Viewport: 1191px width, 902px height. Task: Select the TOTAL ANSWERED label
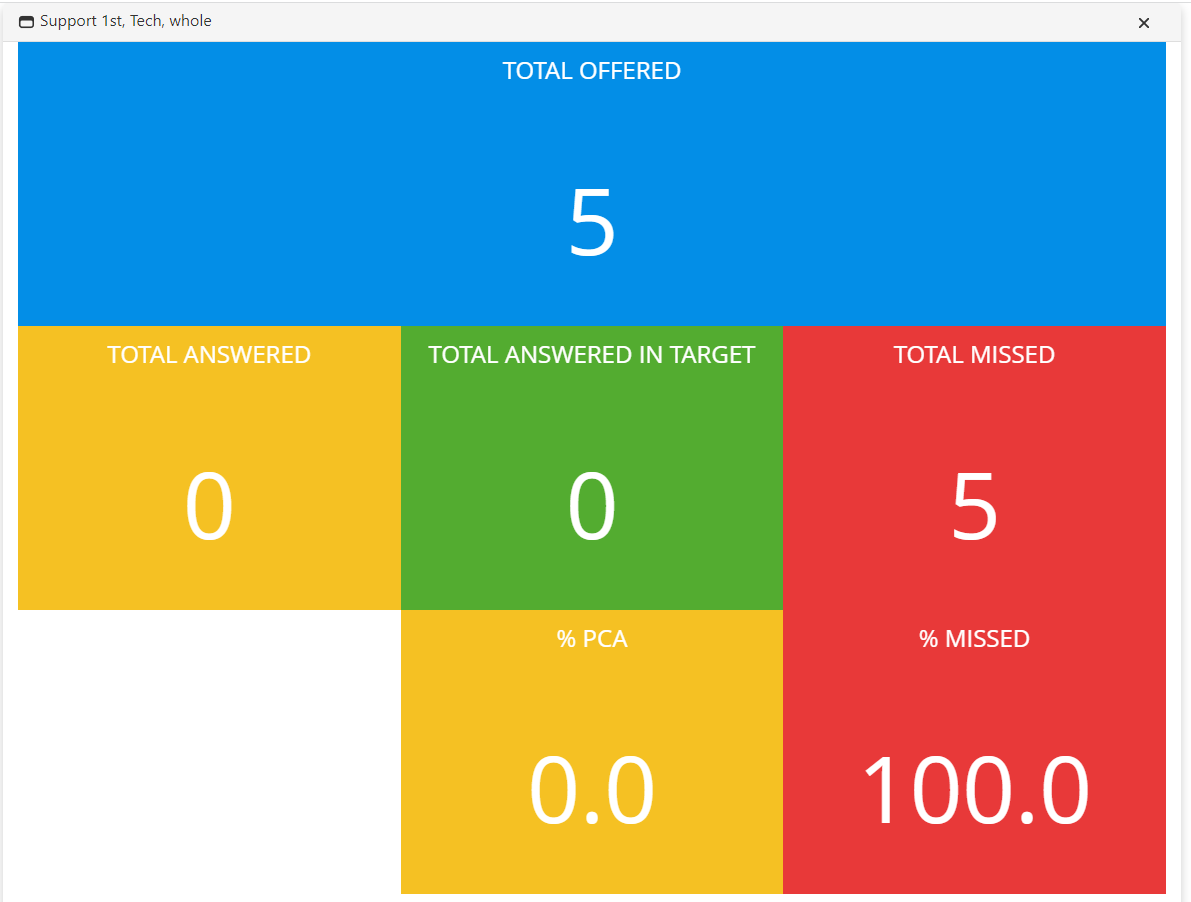209,355
